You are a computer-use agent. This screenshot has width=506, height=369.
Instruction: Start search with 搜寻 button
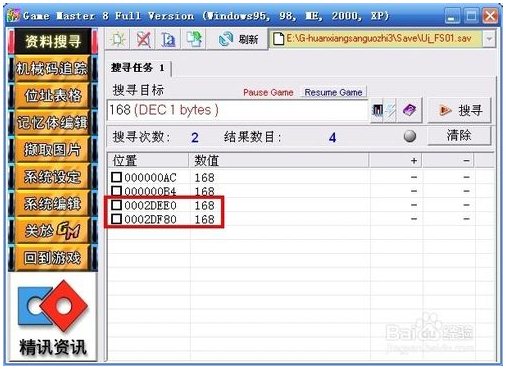pos(459,110)
